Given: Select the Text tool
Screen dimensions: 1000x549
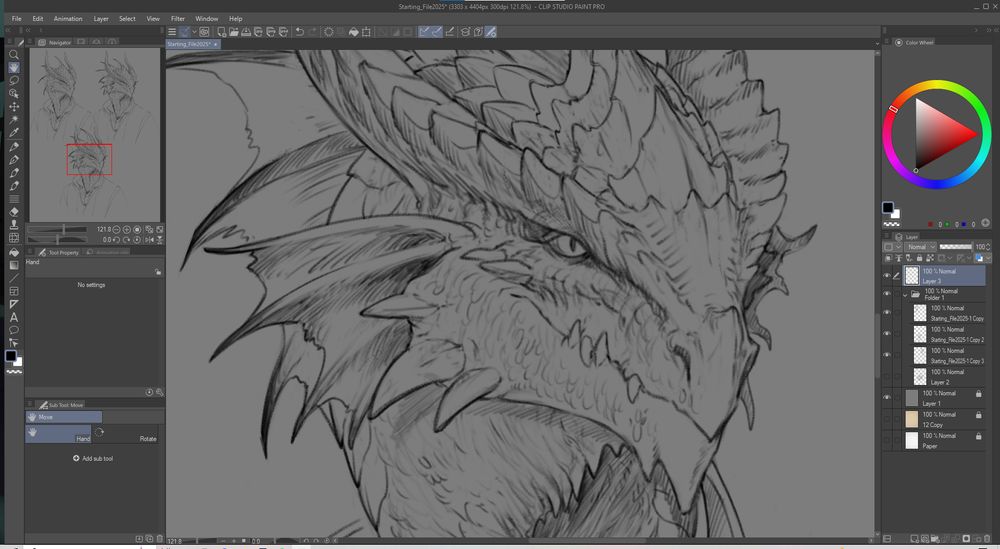Looking at the screenshot, I should point(13,317).
